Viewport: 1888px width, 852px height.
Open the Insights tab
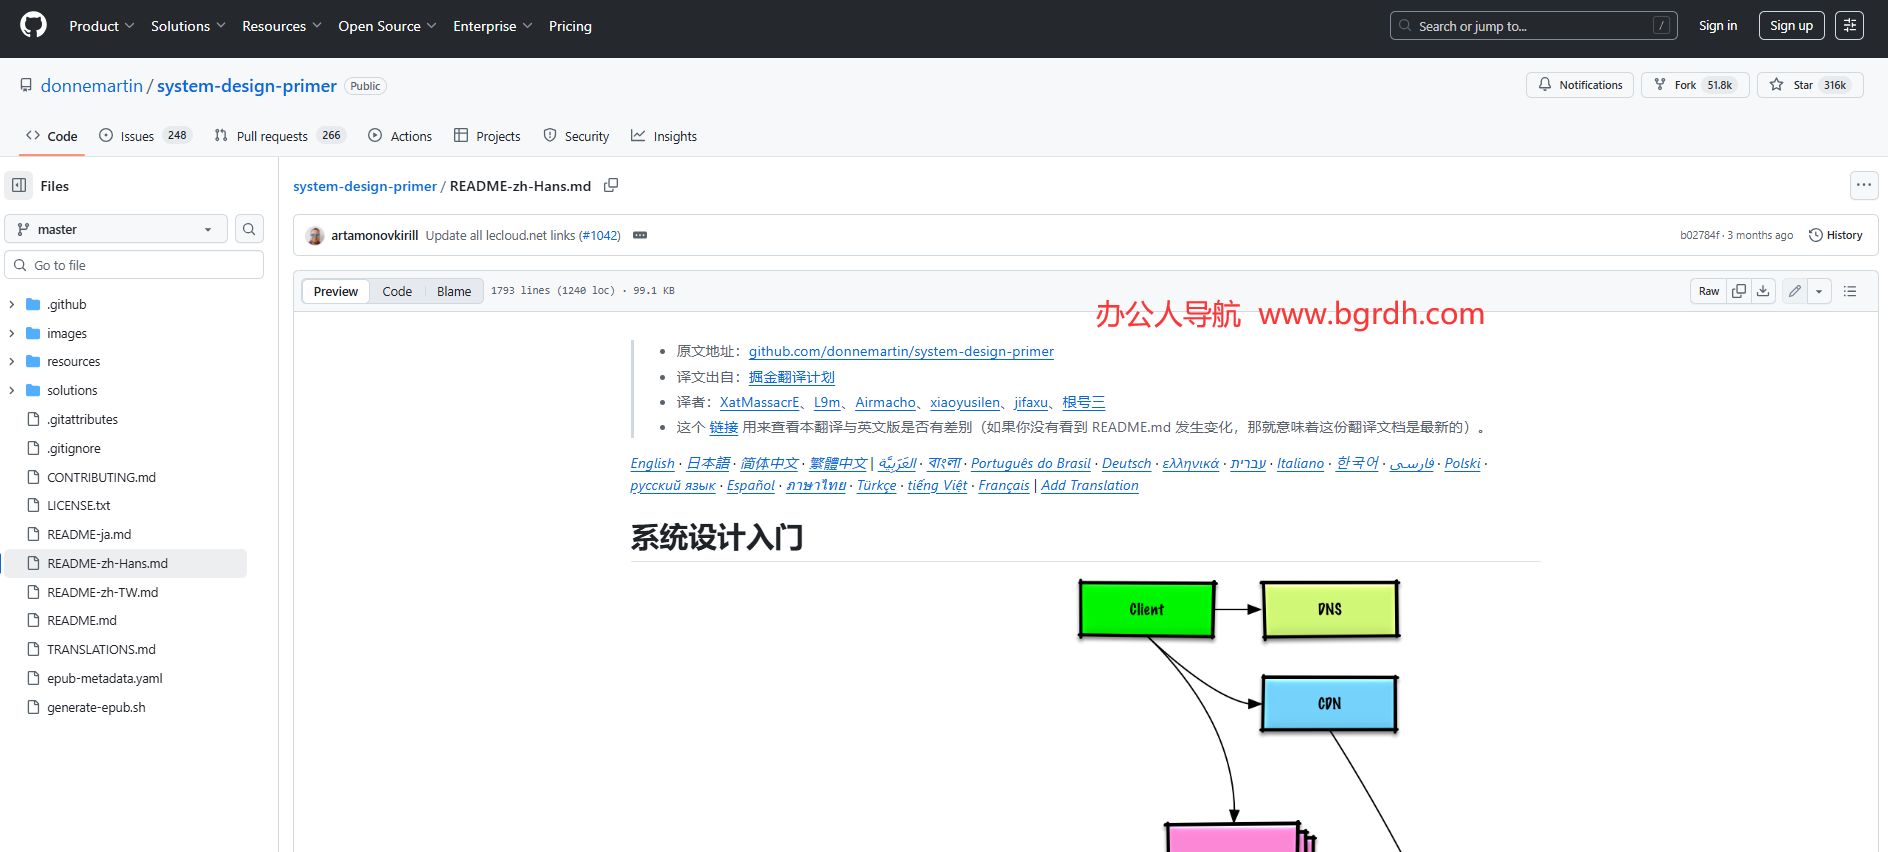(664, 136)
